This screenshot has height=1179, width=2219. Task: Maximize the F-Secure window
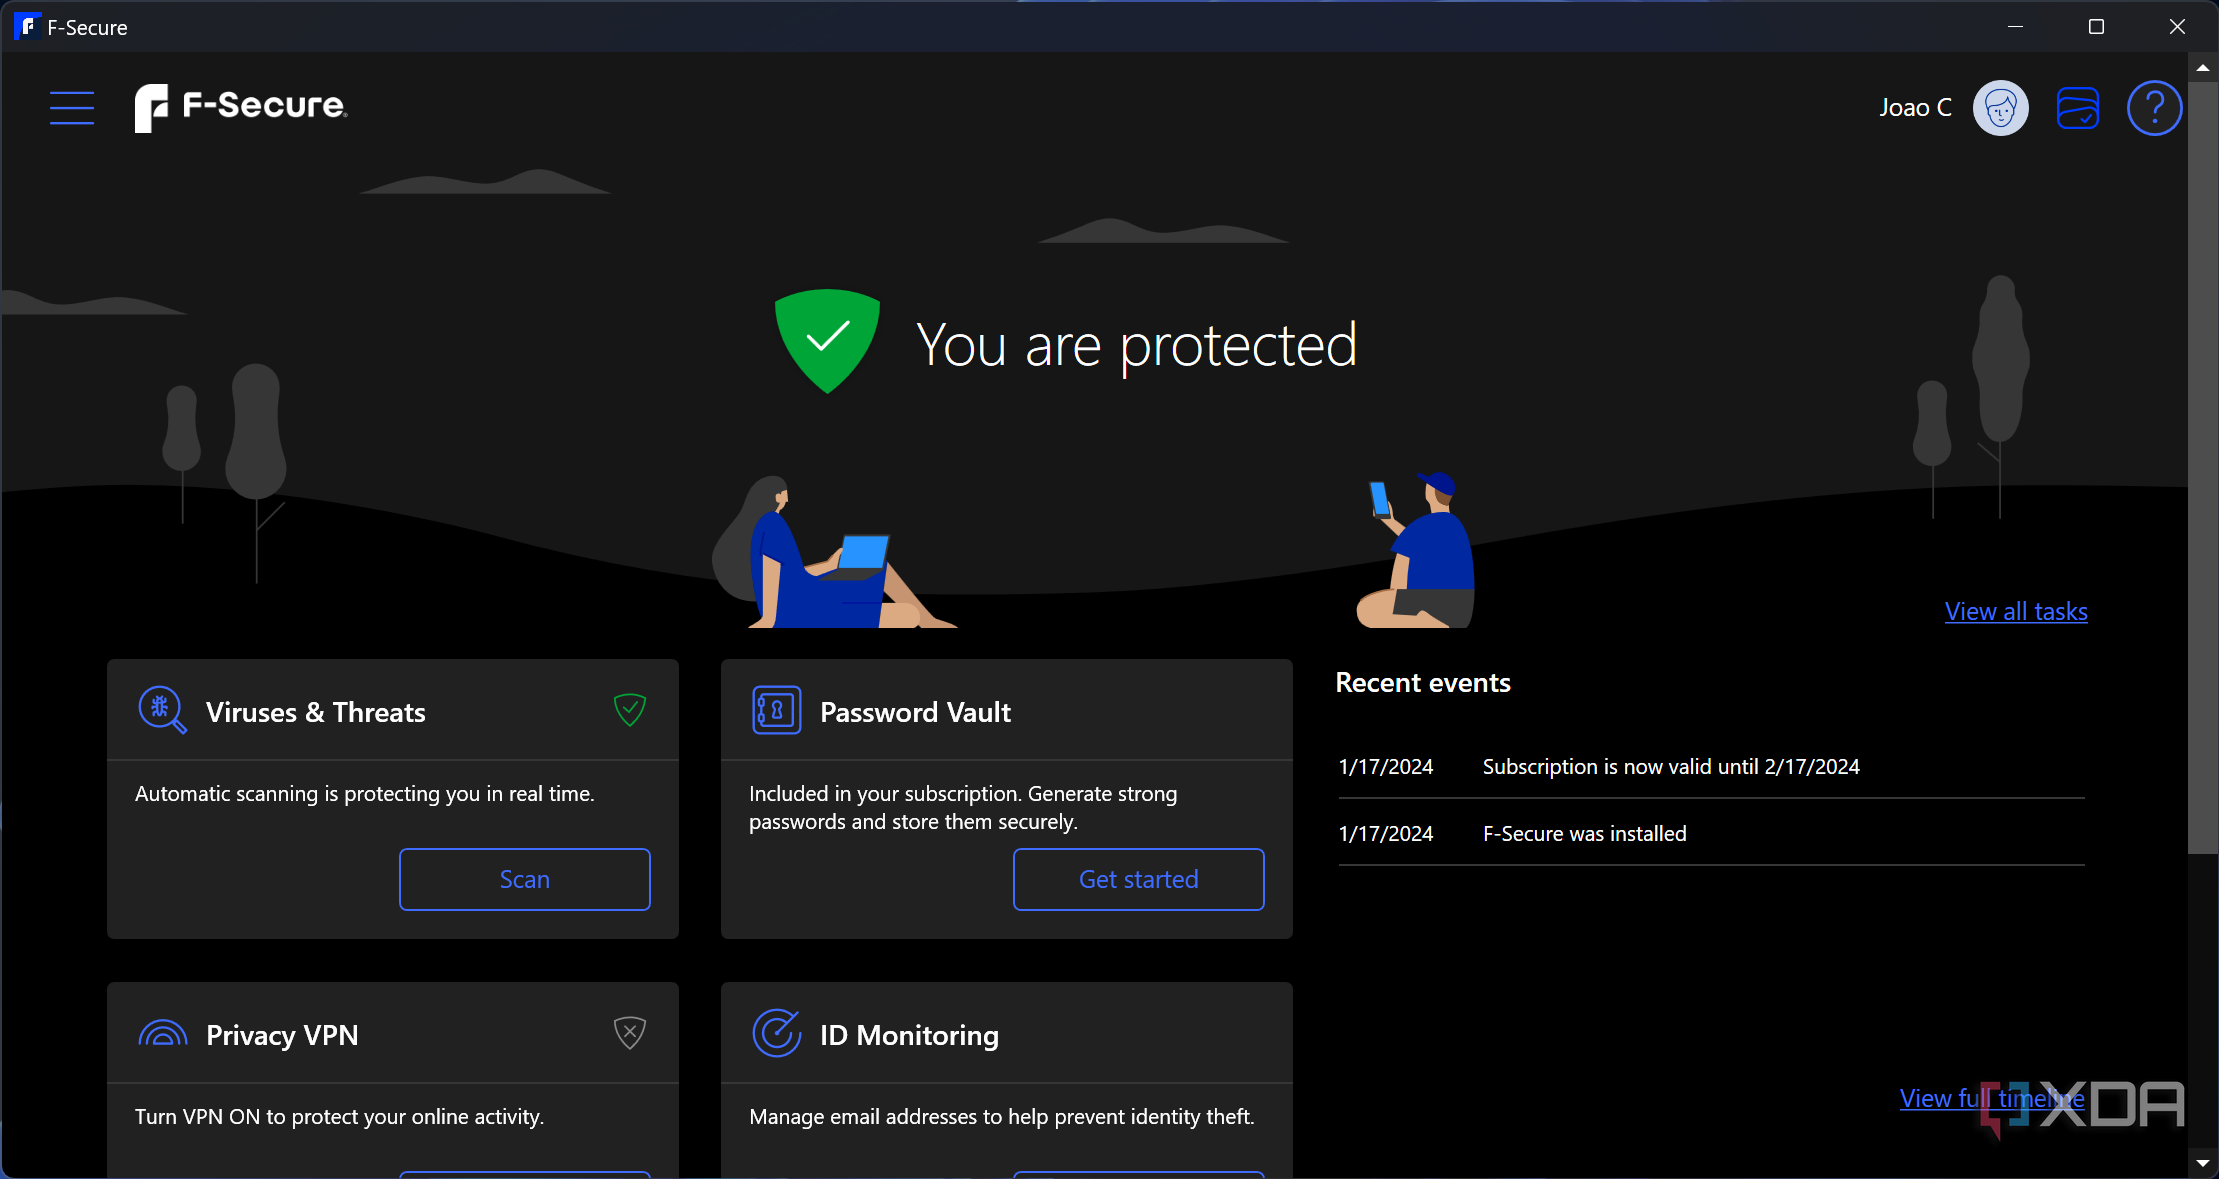2096,27
